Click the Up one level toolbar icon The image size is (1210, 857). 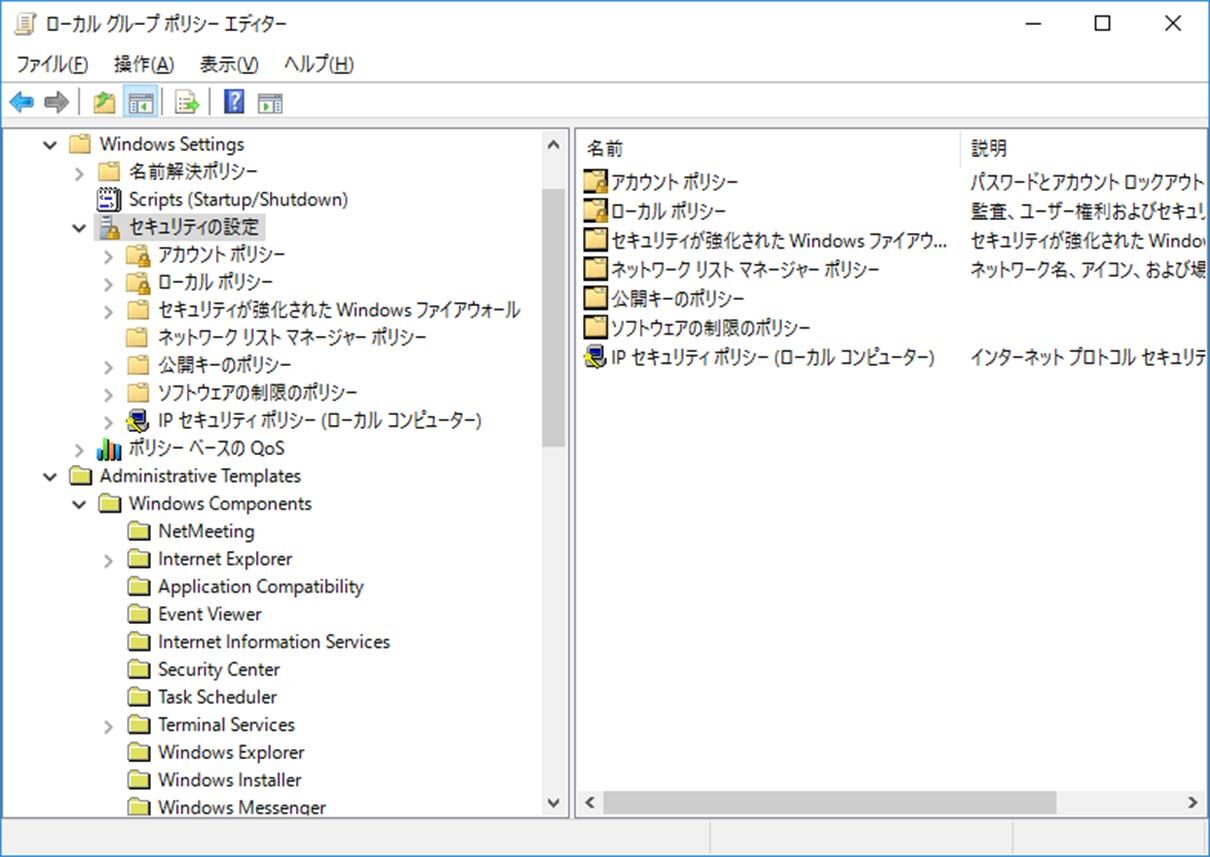(x=103, y=101)
